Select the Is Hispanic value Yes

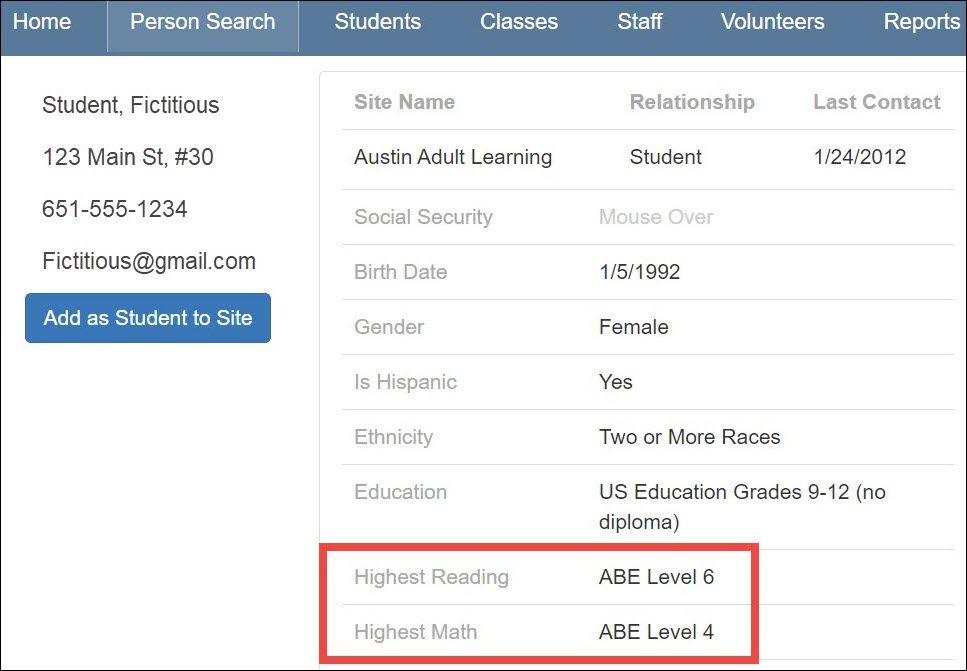click(x=615, y=382)
